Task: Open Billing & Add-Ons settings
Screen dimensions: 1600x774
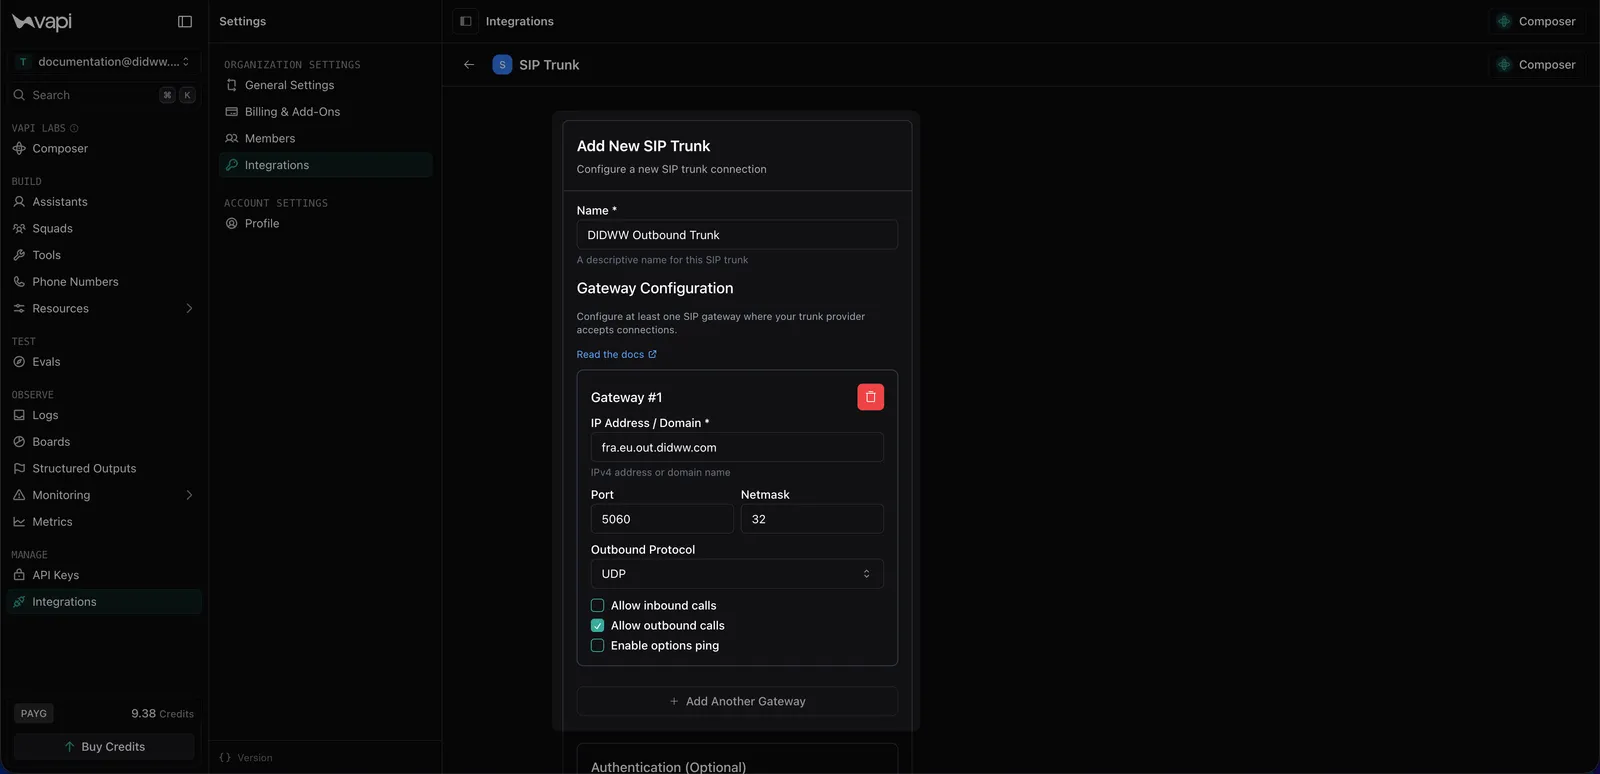Action: (x=325, y=112)
